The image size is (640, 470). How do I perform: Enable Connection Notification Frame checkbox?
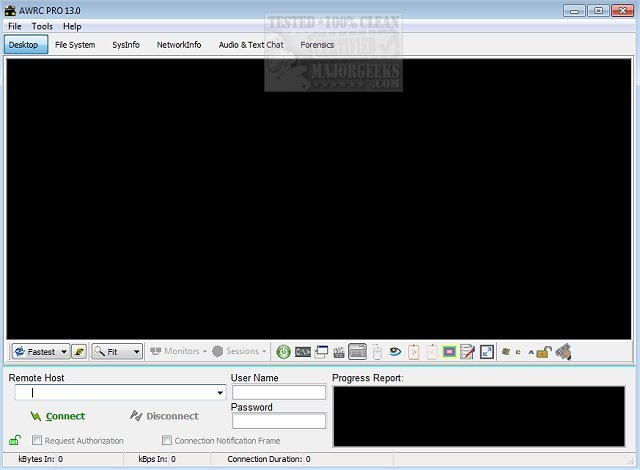167,440
